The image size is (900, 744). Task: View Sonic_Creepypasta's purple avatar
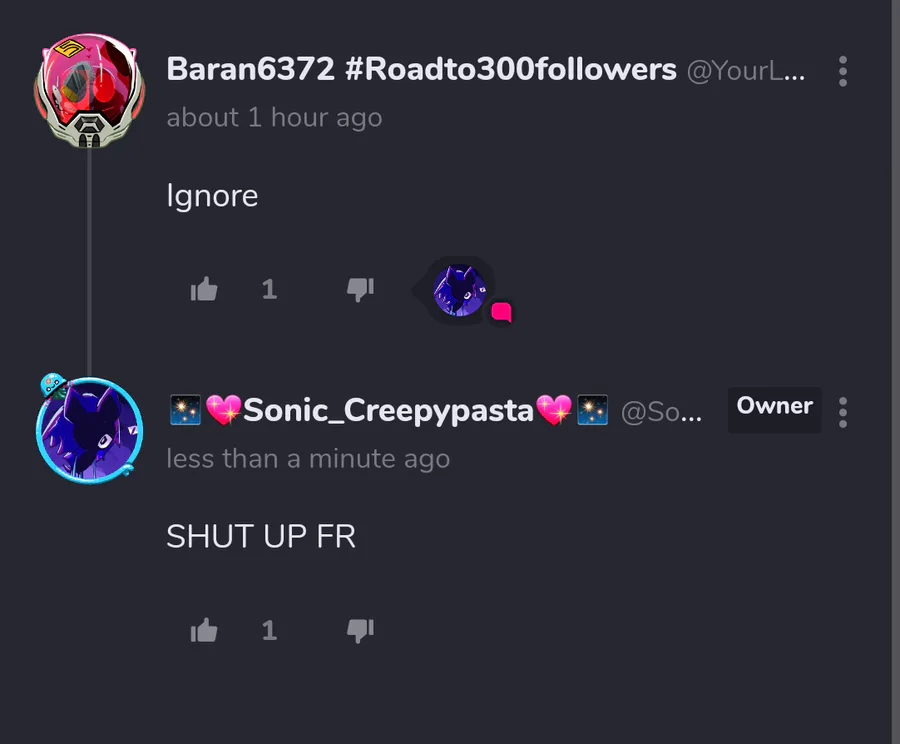tap(90, 431)
